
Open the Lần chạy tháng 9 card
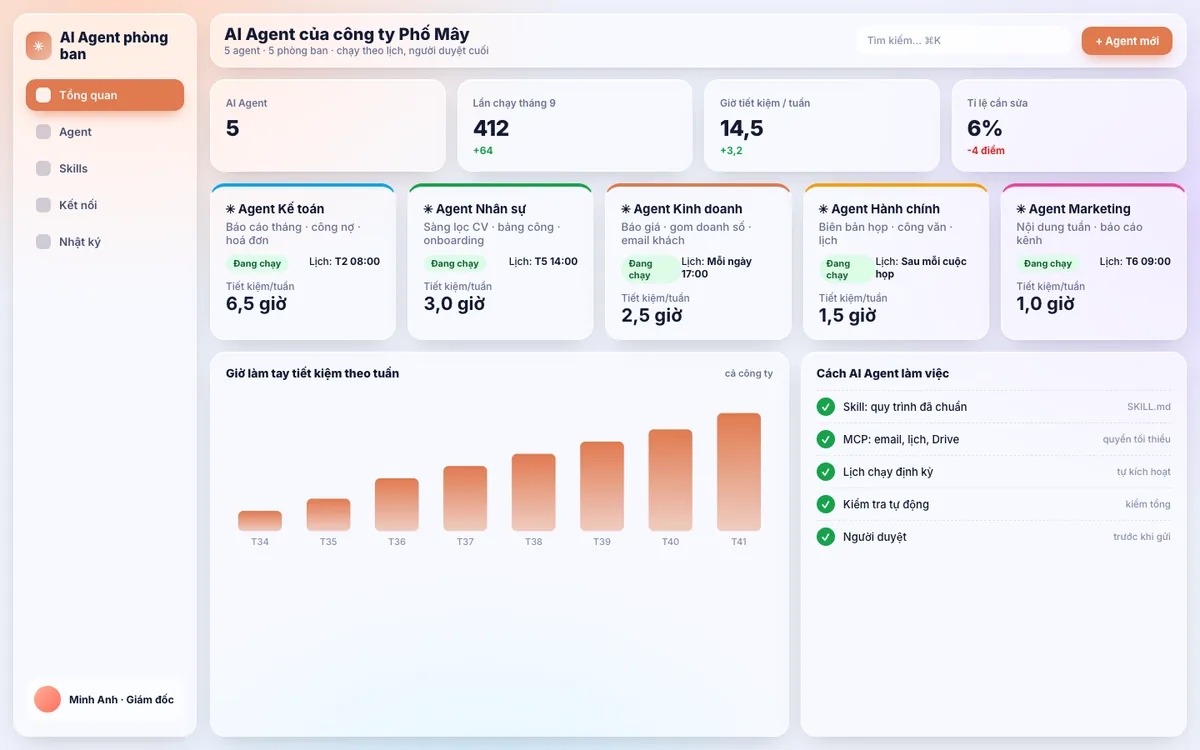pyautogui.click(x=575, y=125)
